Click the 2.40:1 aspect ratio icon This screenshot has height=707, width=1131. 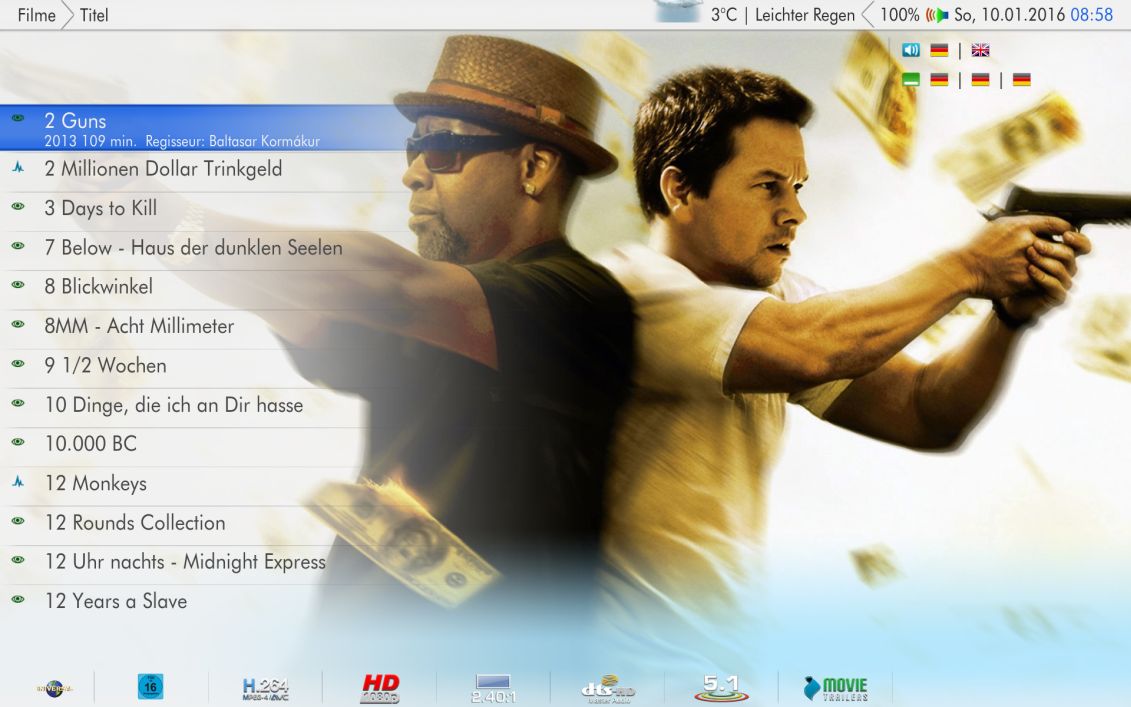point(493,689)
